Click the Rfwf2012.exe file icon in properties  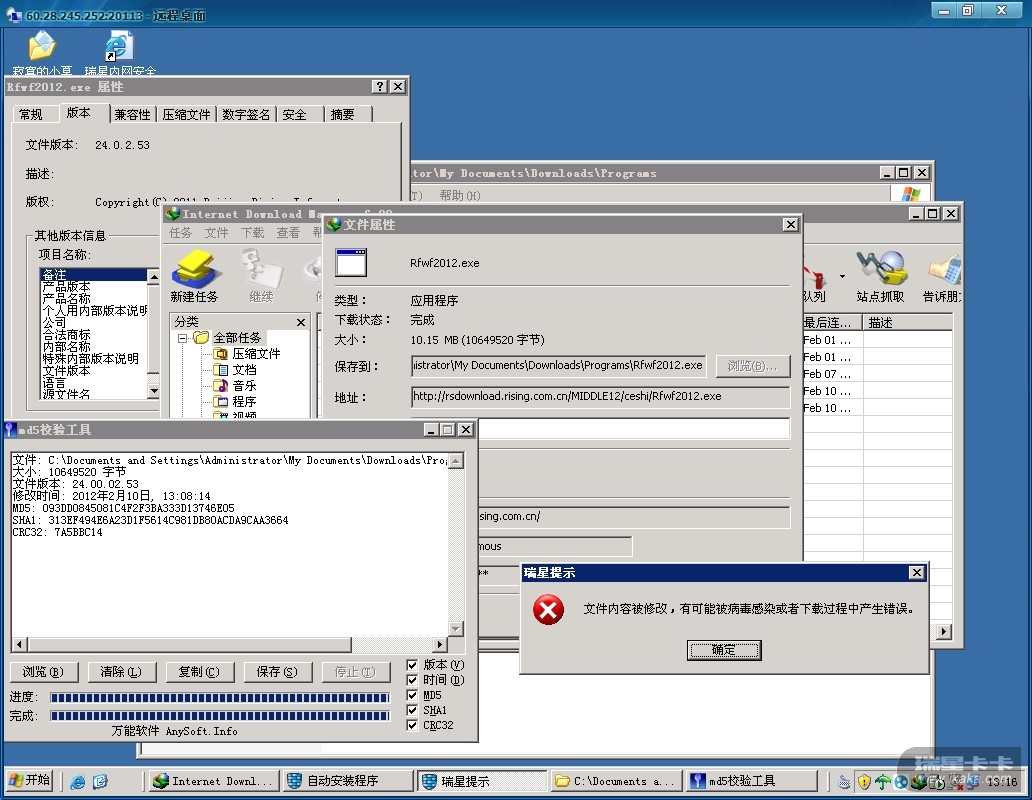click(x=351, y=262)
